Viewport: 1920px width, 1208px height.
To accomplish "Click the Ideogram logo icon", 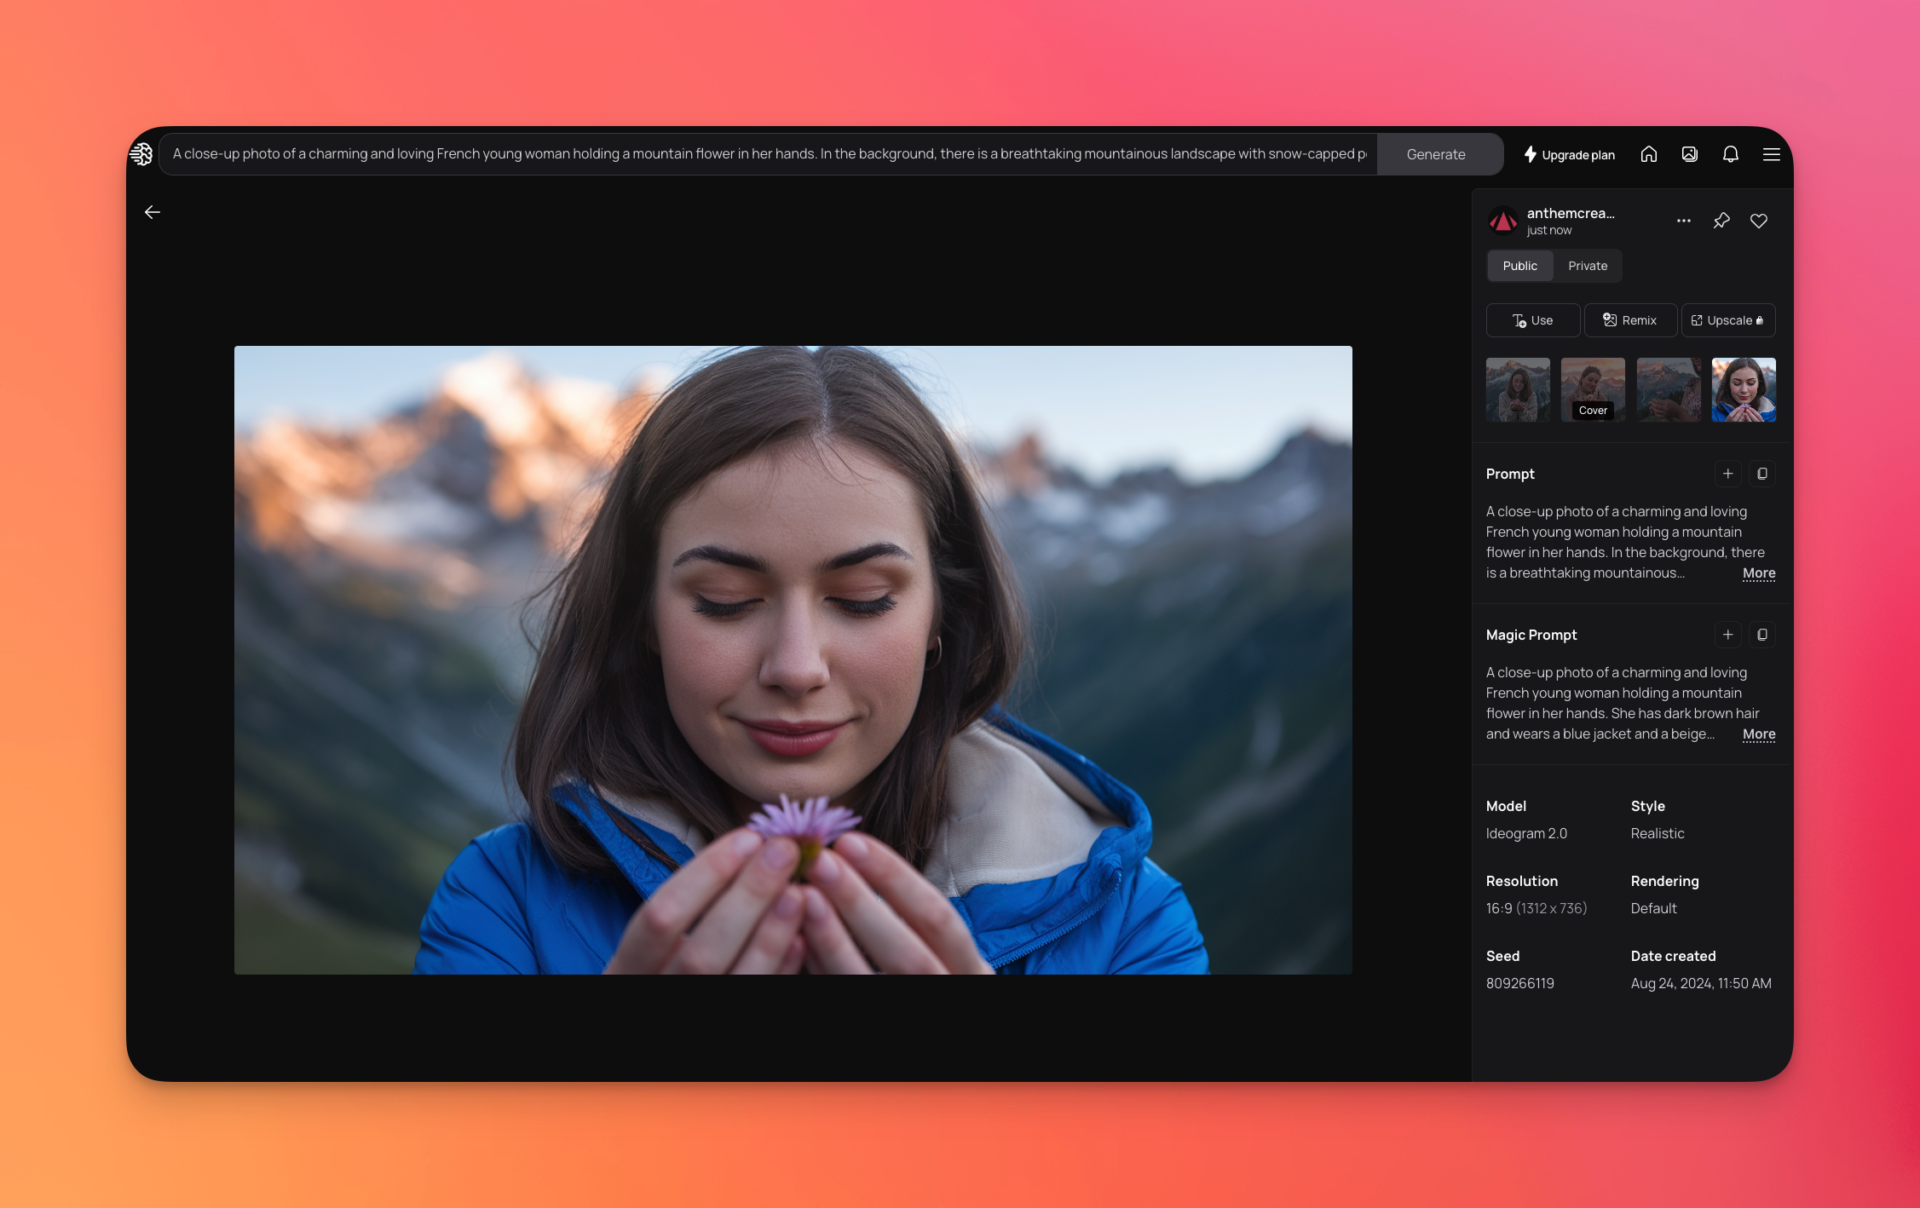I will click(141, 154).
